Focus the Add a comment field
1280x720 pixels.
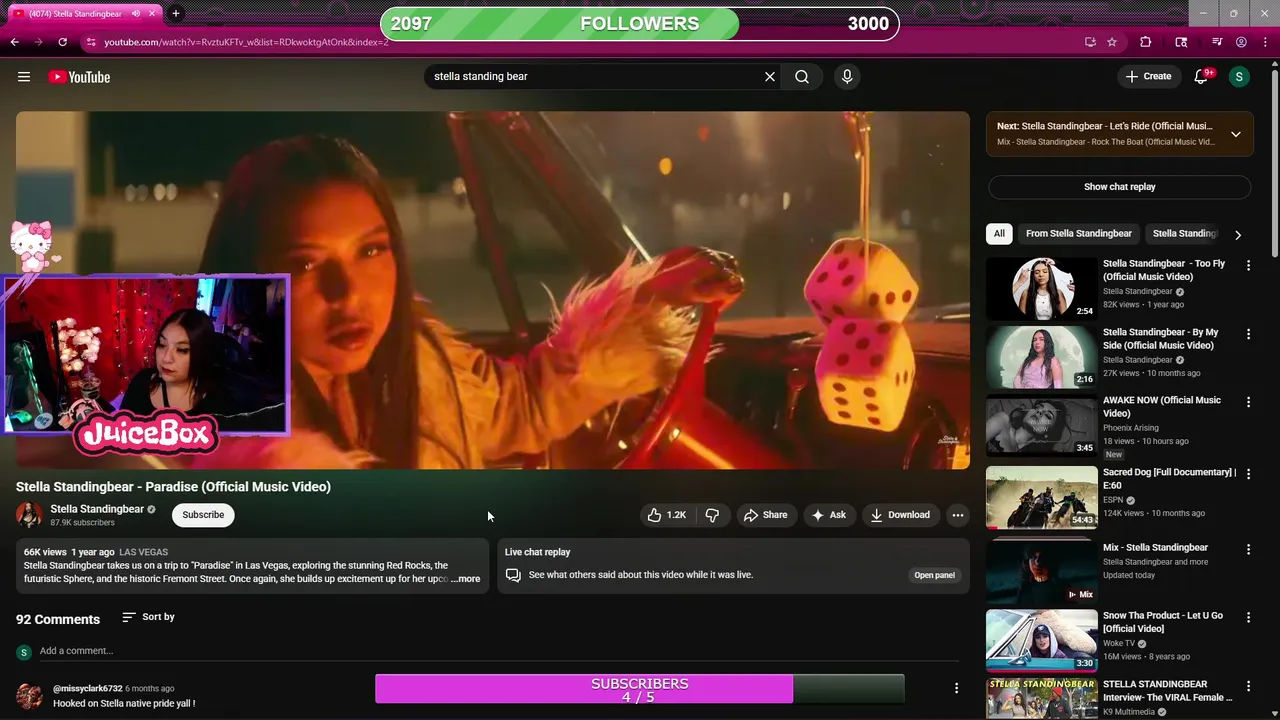point(498,651)
